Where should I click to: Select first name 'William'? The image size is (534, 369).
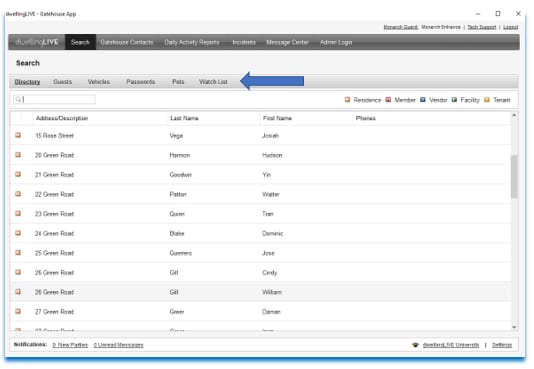point(272,292)
